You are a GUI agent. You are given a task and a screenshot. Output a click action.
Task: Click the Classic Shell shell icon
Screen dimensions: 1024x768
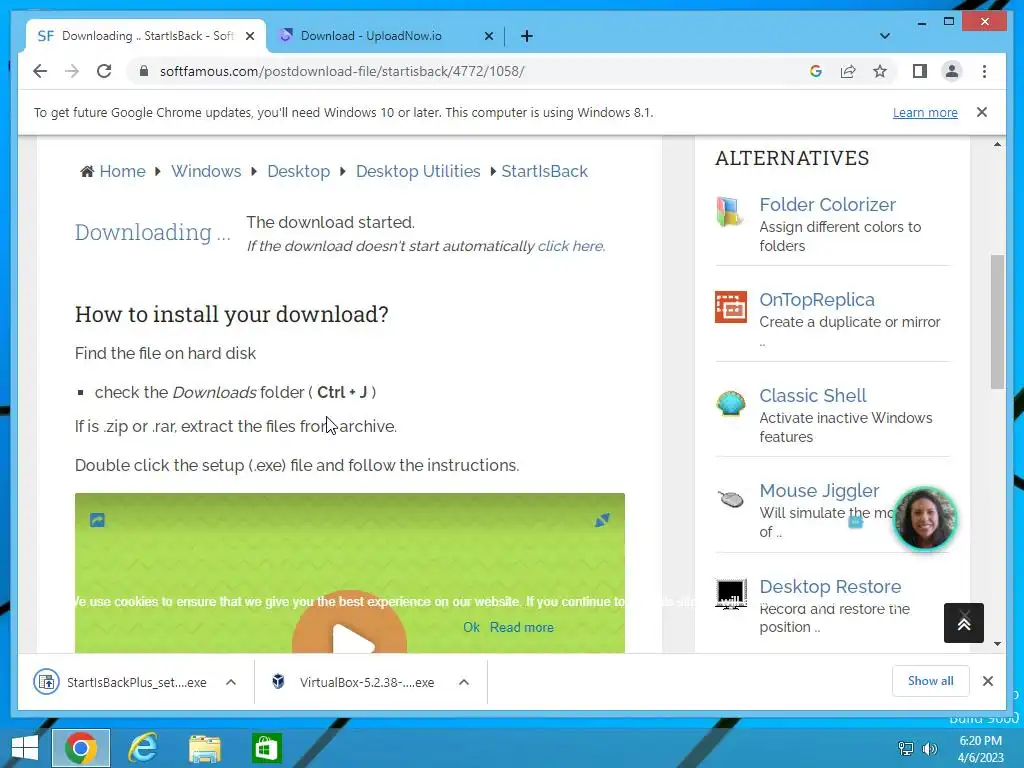tap(731, 403)
